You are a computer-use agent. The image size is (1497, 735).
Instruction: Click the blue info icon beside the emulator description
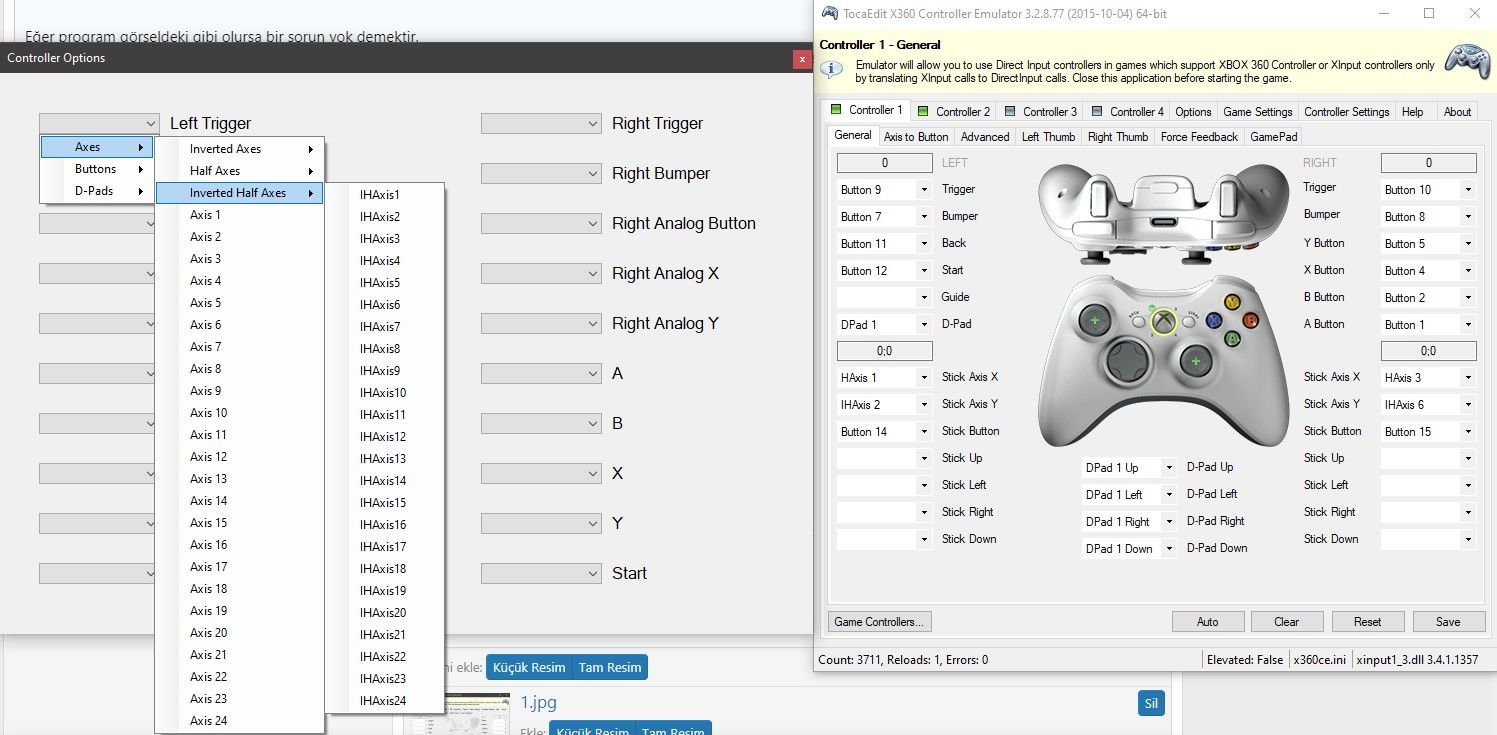[831, 68]
